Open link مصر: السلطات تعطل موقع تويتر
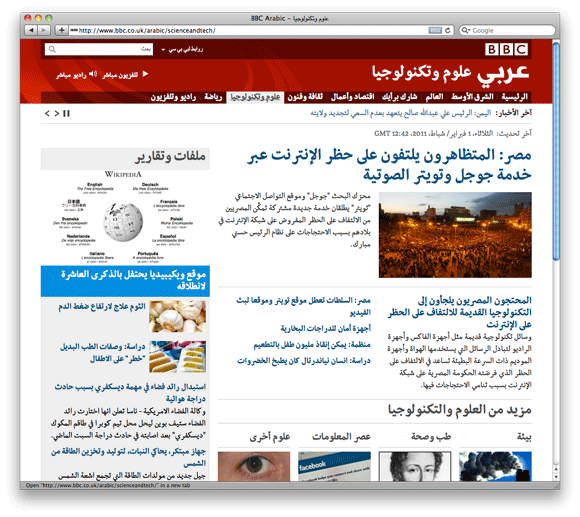This screenshot has height=517, width=580. tap(303, 306)
